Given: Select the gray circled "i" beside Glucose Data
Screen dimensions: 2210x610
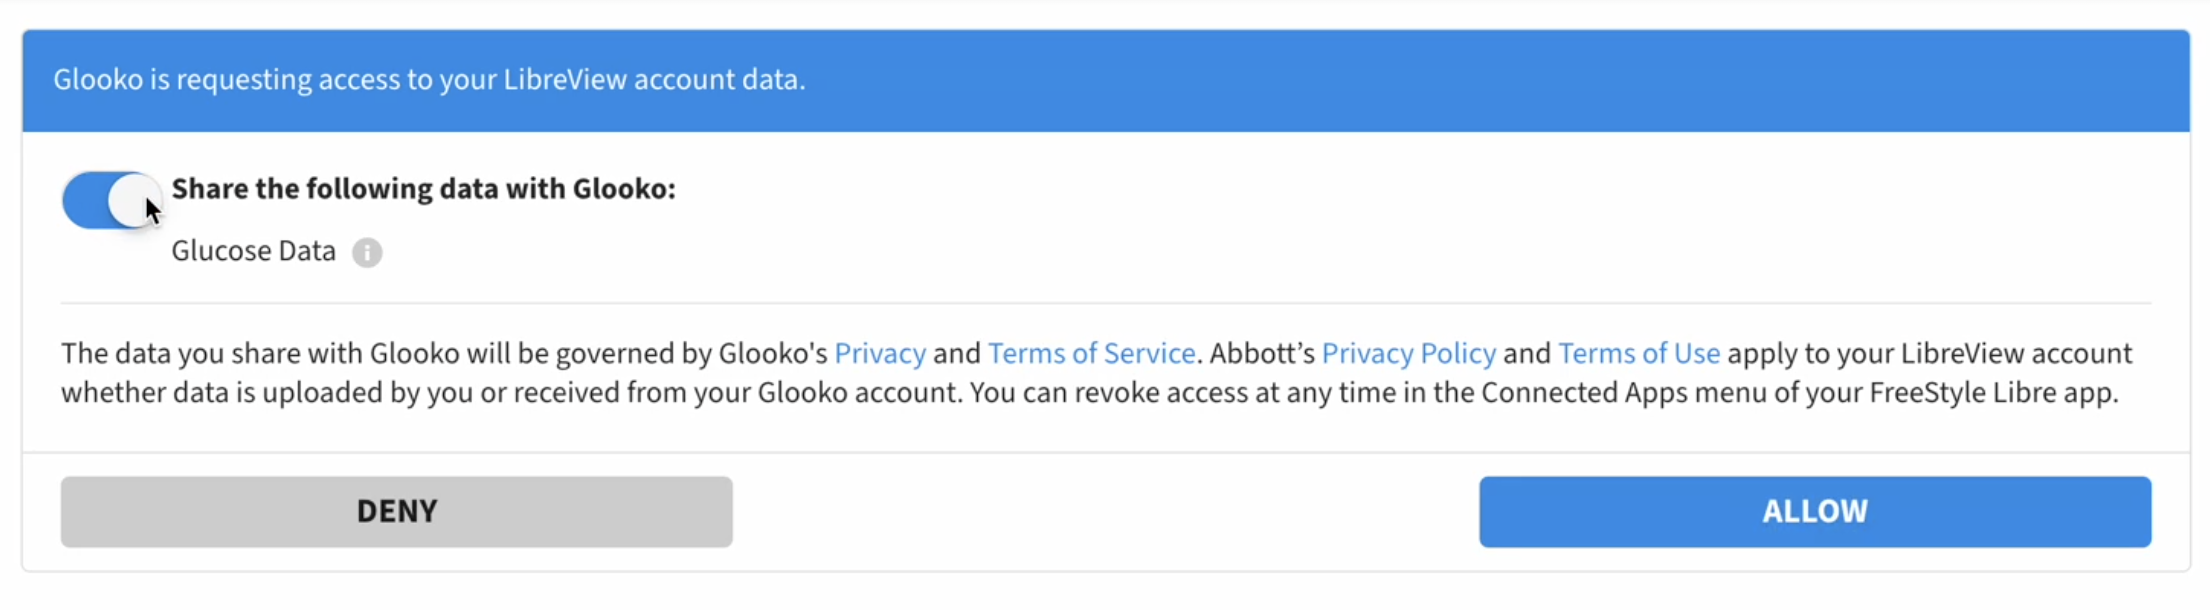Looking at the screenshot, I should (x=367, y=253).
